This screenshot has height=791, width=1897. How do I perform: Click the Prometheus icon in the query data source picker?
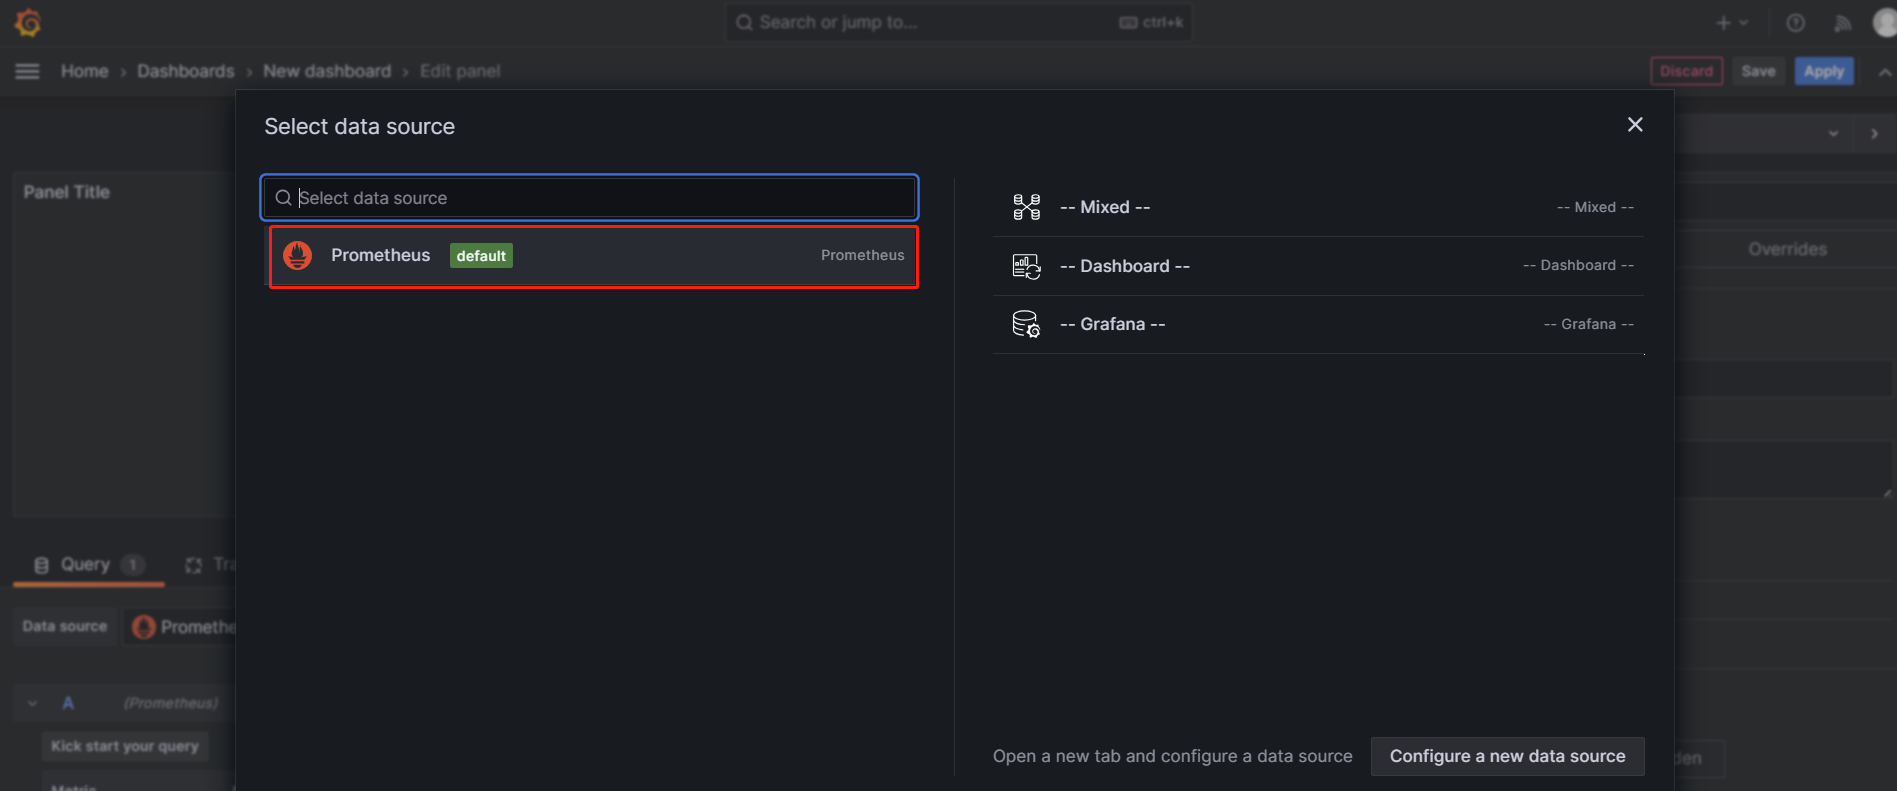[x=144, y=627]
